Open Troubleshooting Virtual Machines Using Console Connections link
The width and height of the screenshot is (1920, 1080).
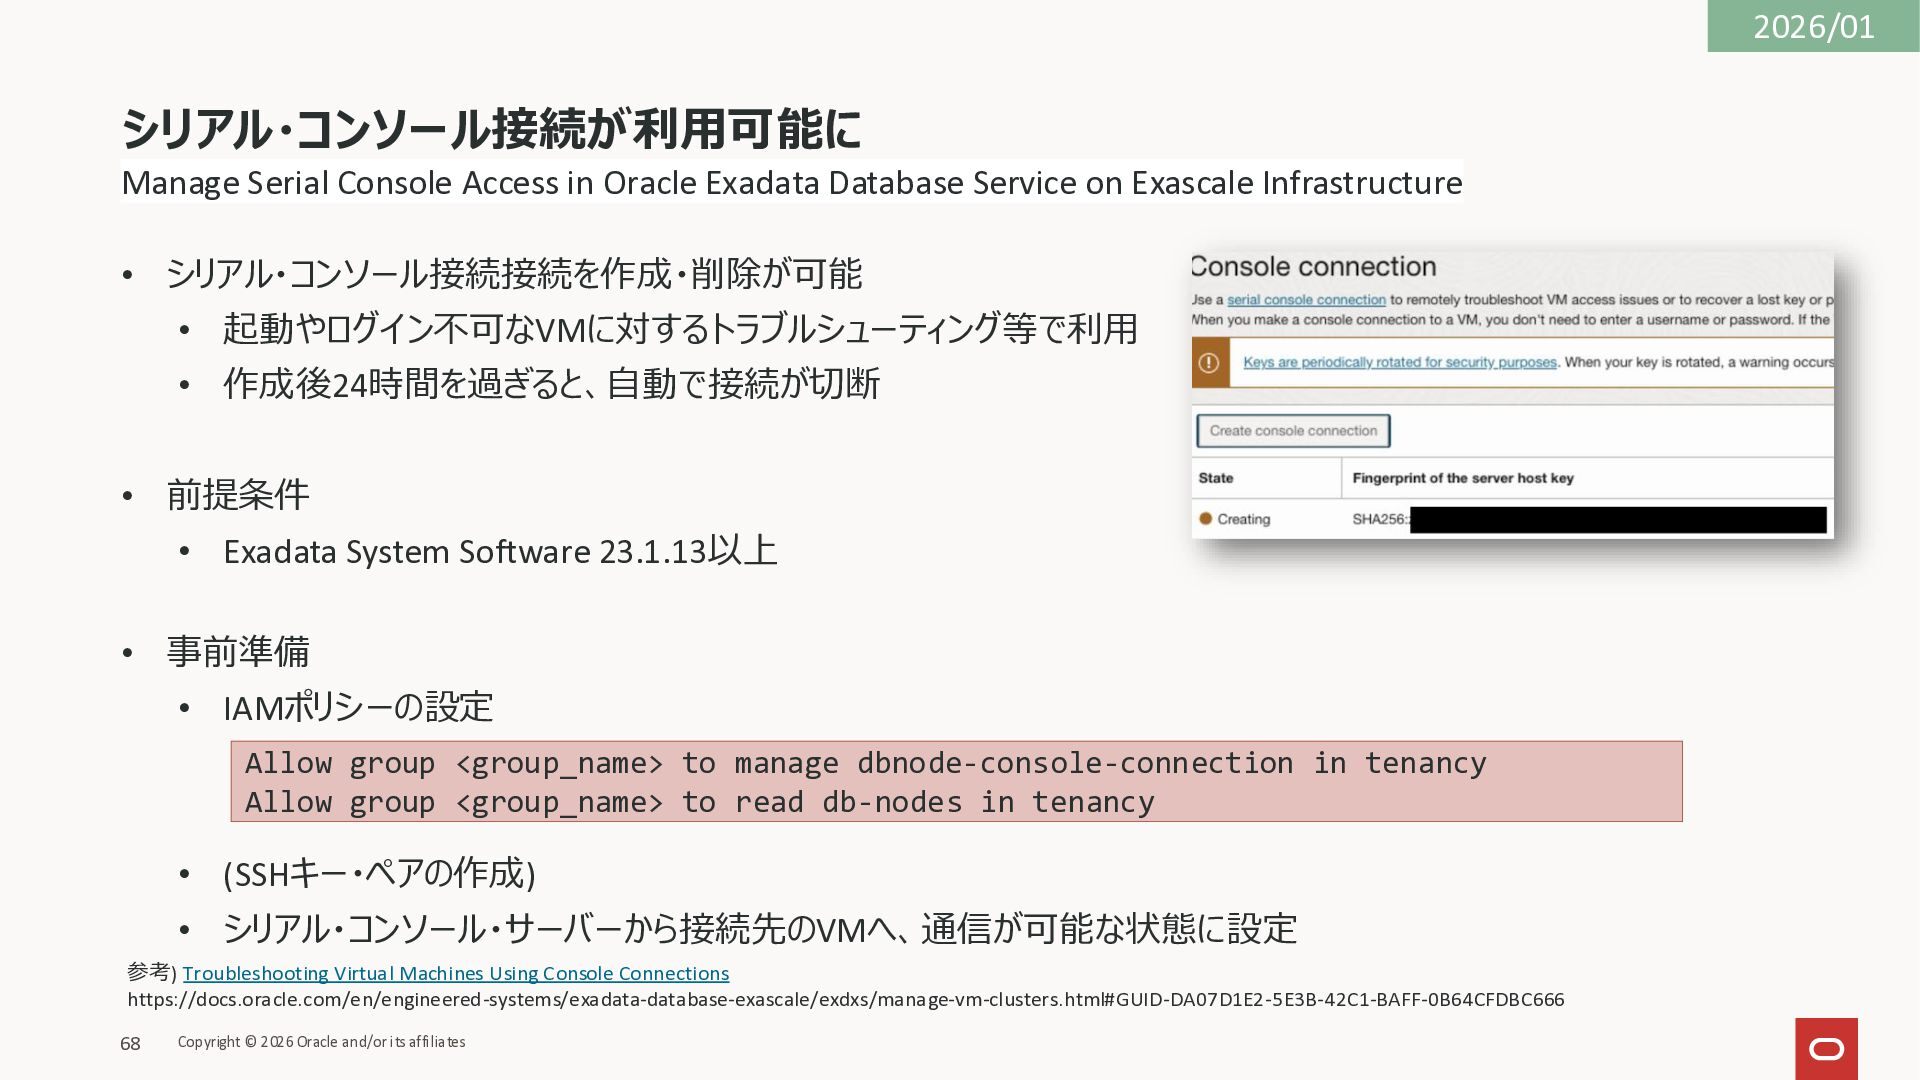455,973
